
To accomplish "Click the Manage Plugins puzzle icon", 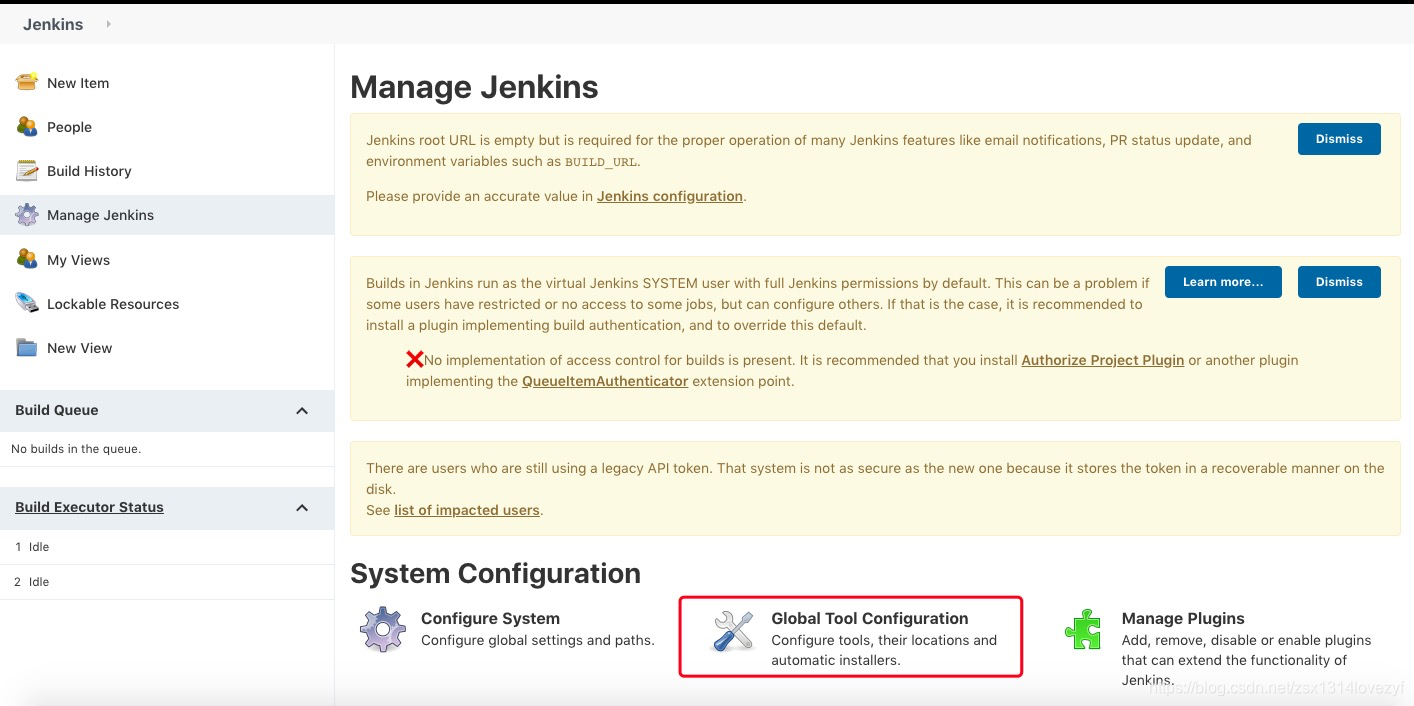I will coord(1083,630).
